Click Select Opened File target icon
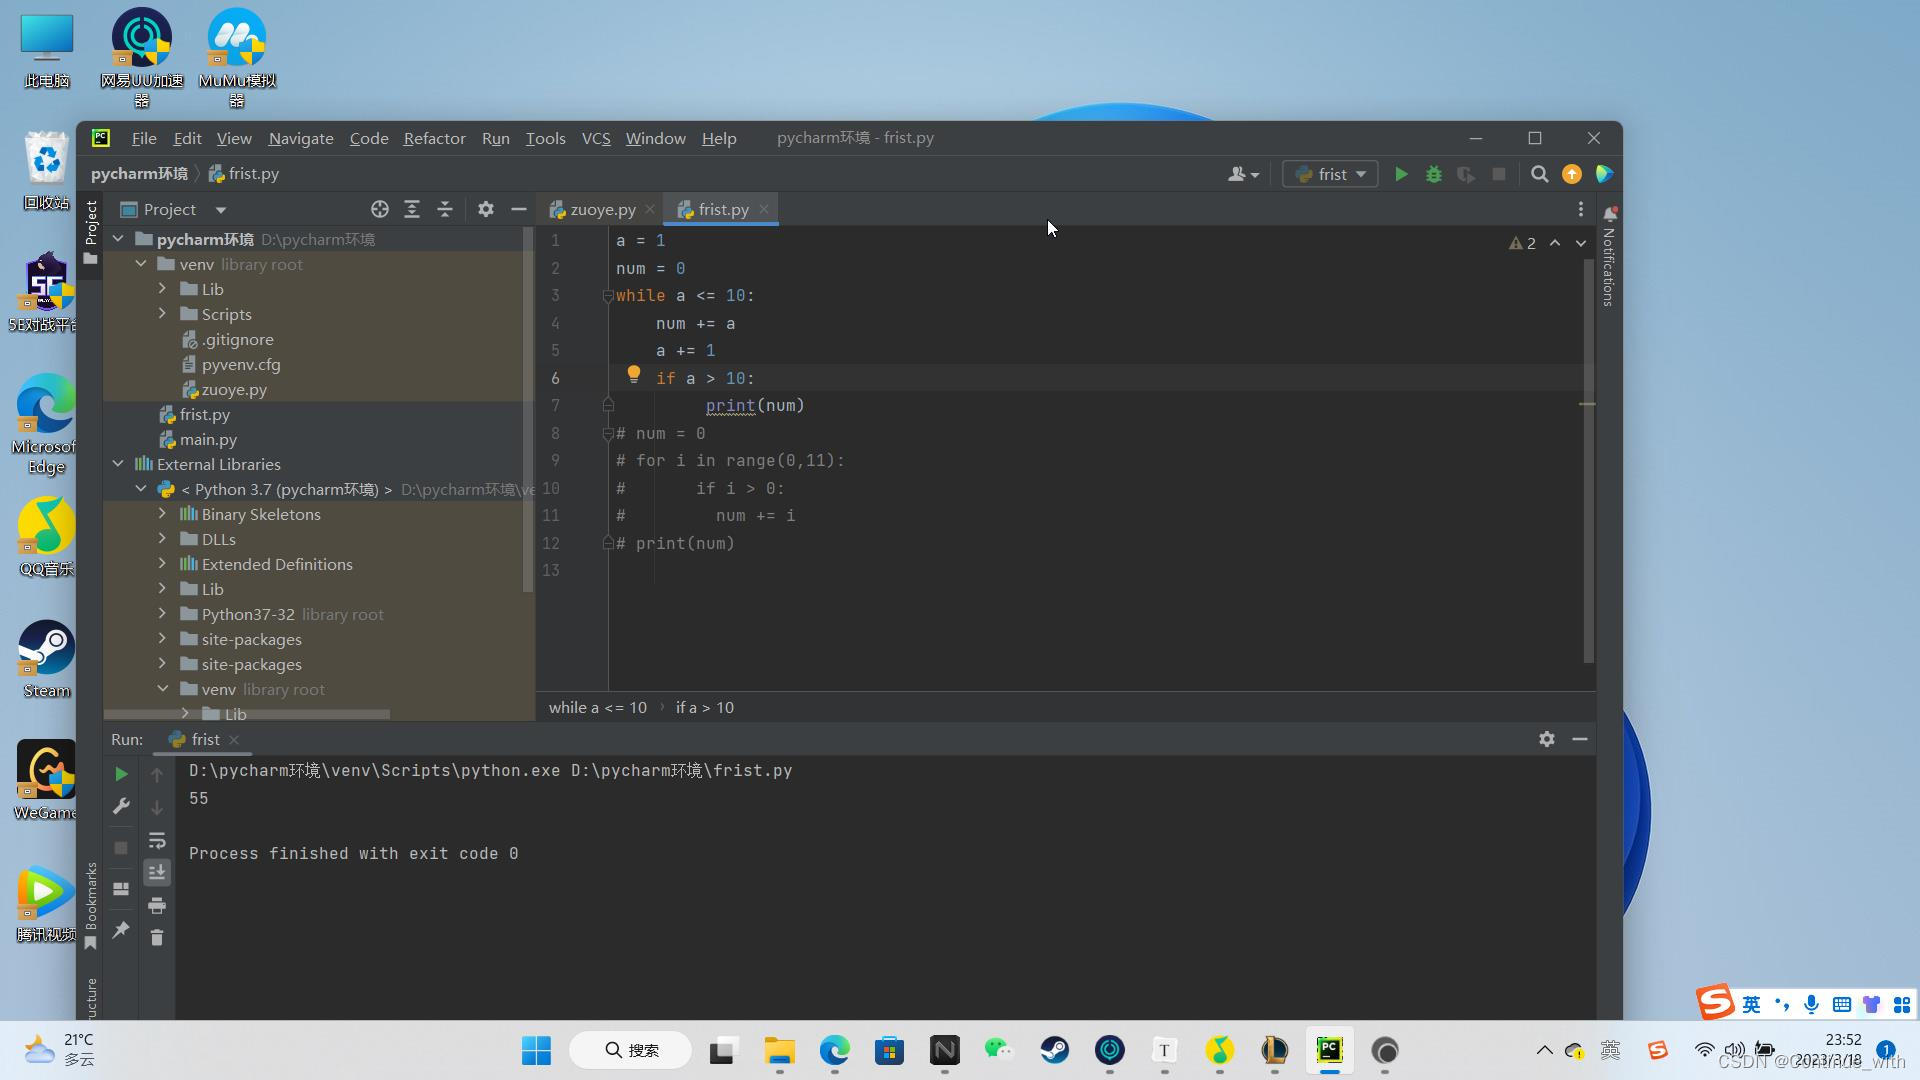This screenshot has height=1080, width=1920. coord(380,209)
